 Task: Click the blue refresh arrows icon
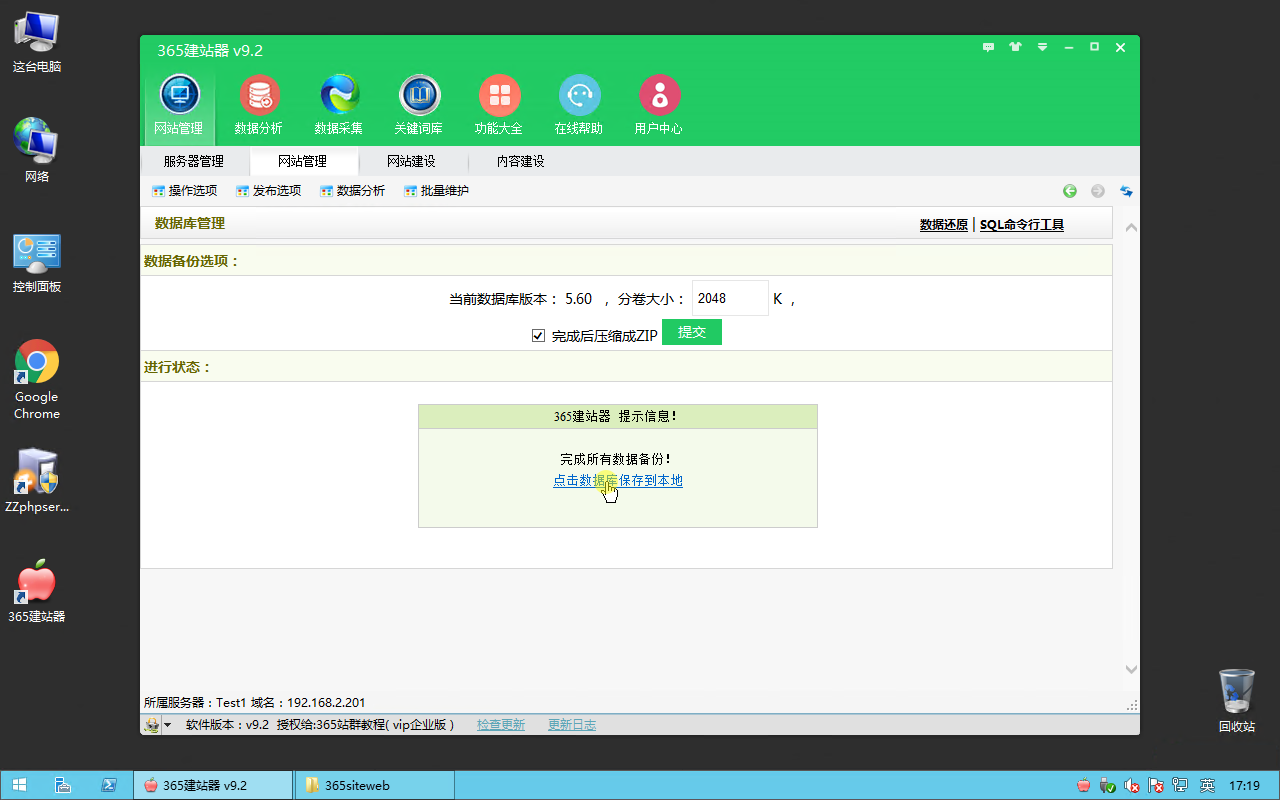tap(1126, 191)
